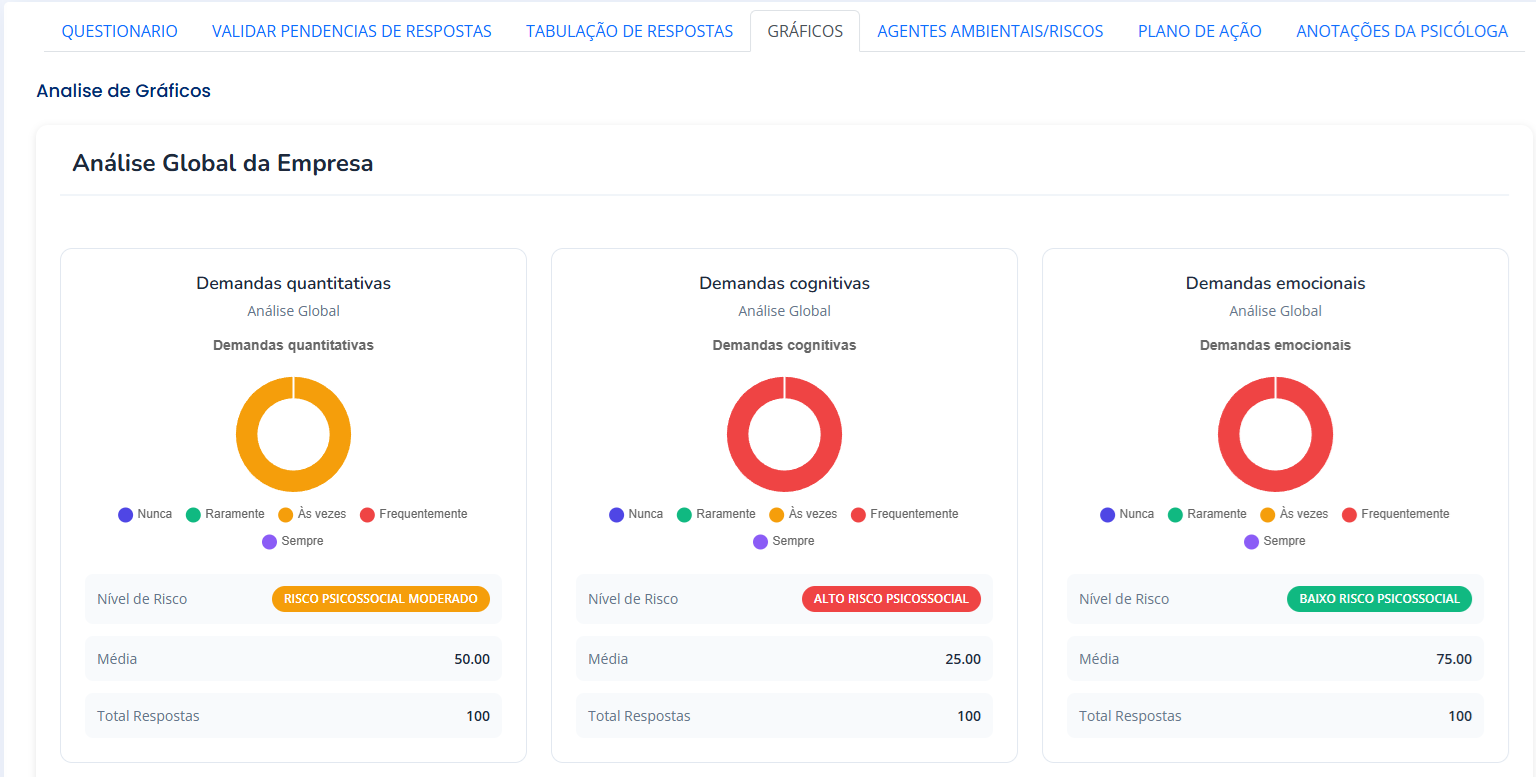Toggle Frequentemente legend in Demandas emocionais chart
1536x777 pixels.
[x=1395, y=514]
